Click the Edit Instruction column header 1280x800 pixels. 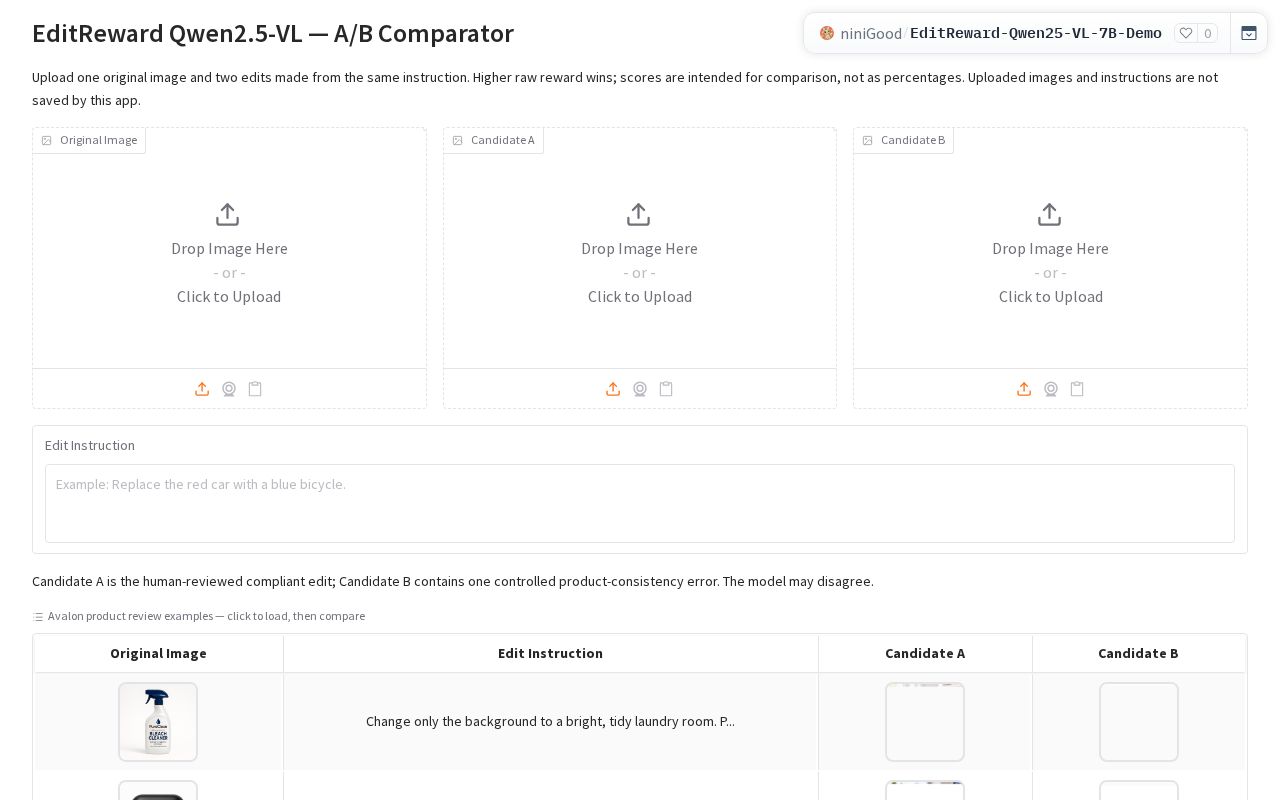tap(550, 653)
